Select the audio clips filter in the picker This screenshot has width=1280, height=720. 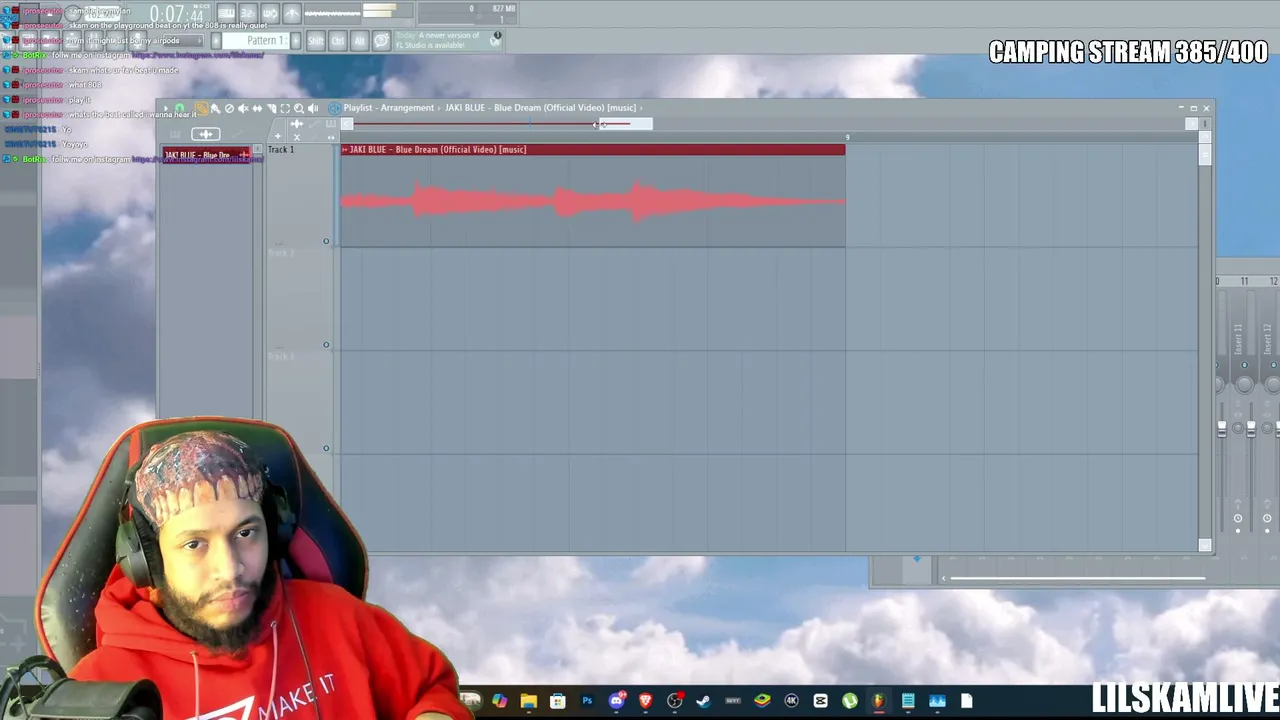pos(205,134)
